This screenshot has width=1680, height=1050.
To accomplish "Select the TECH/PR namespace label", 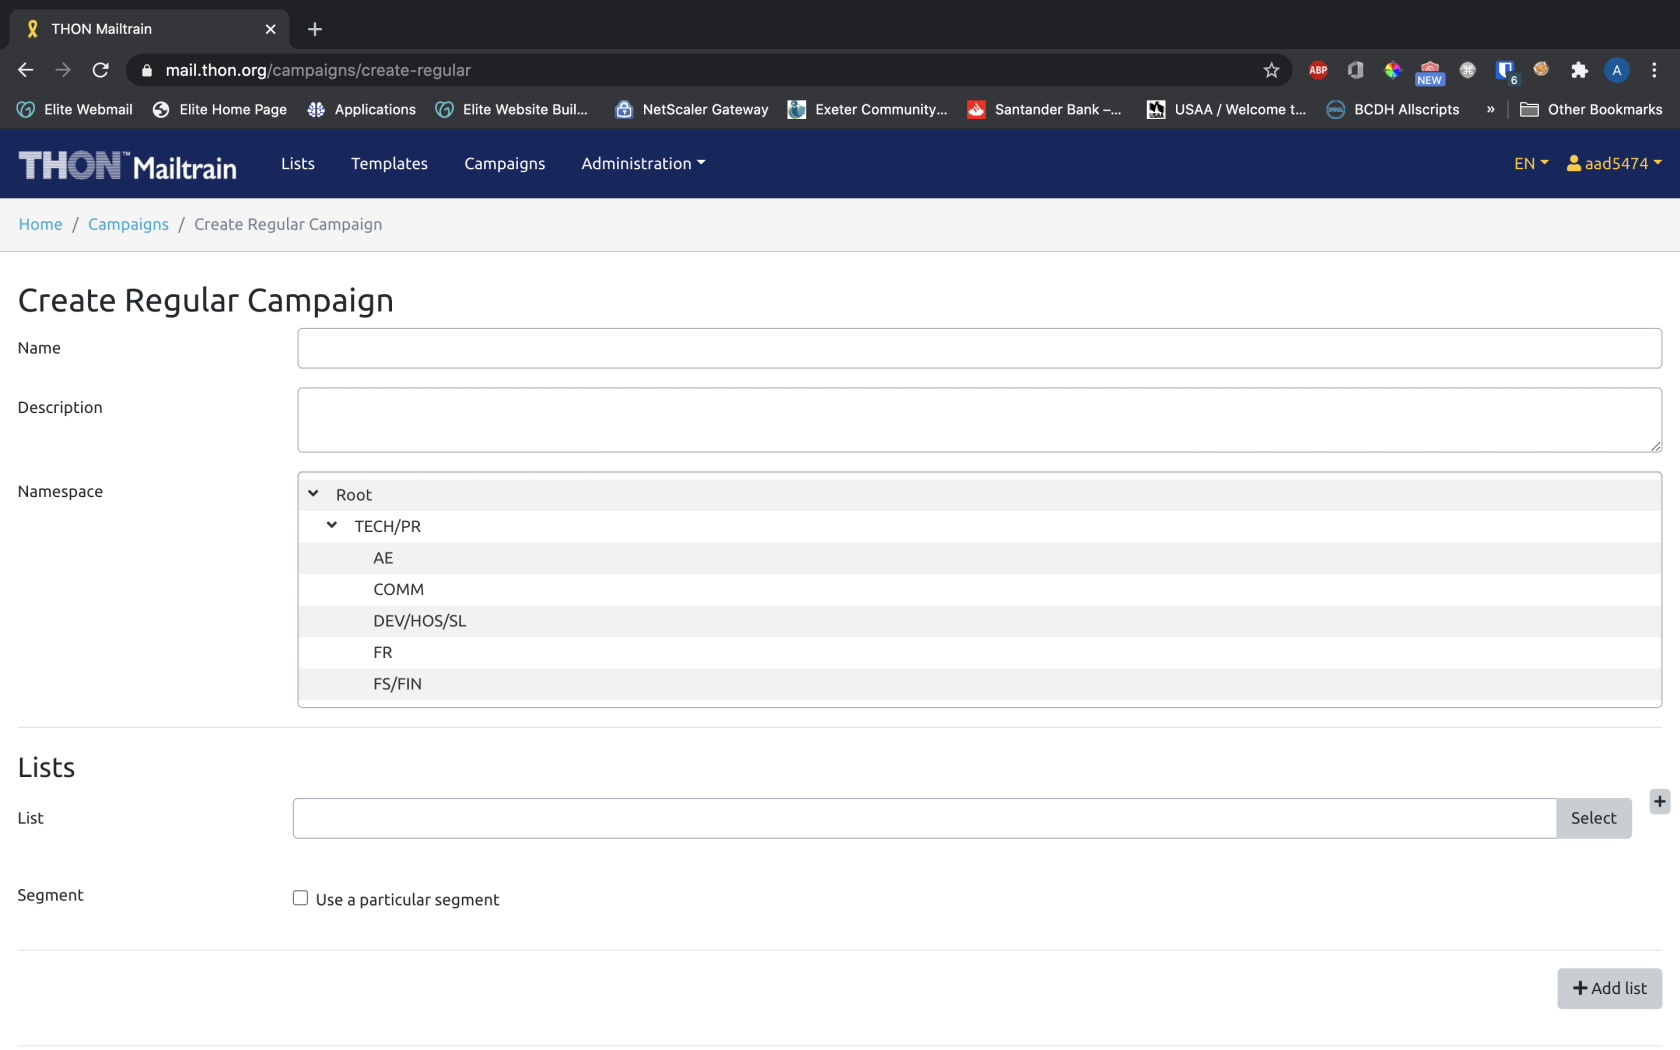I will coord(387,526).
